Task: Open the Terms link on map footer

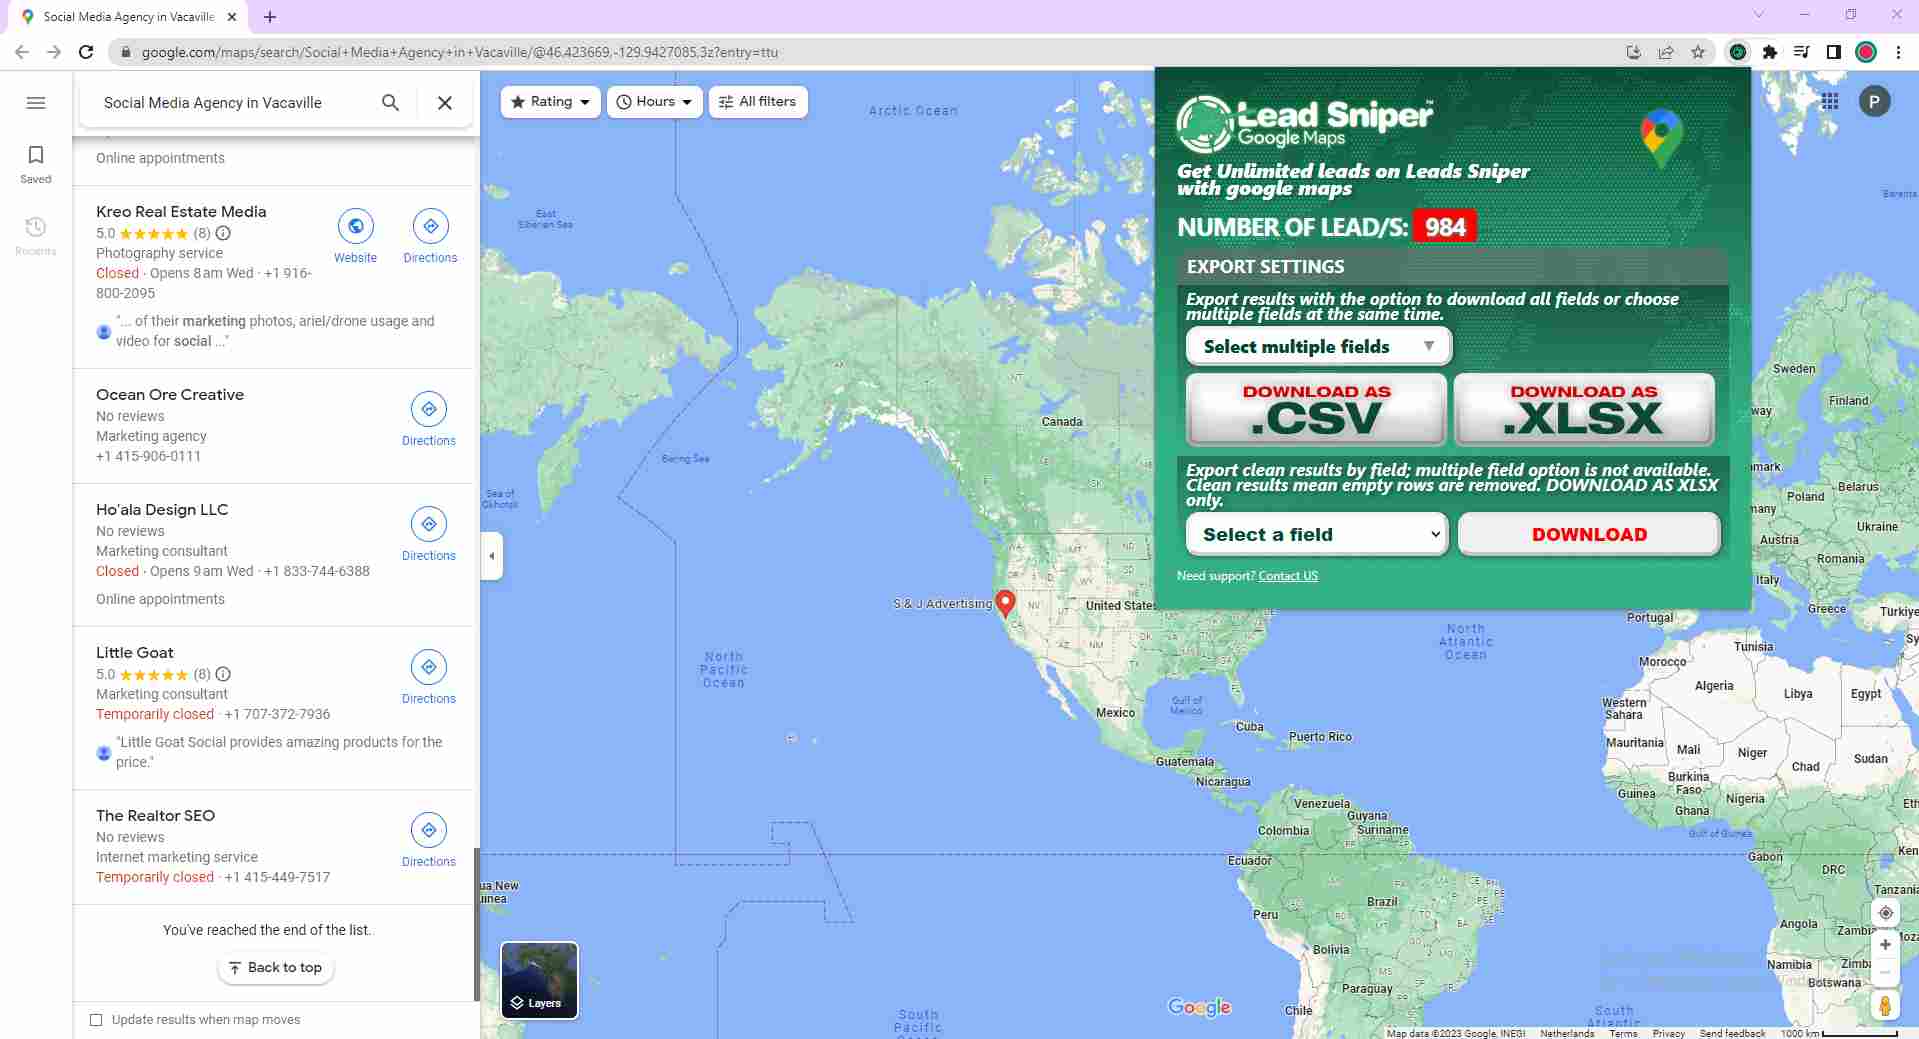Action: (1623, 1033)
